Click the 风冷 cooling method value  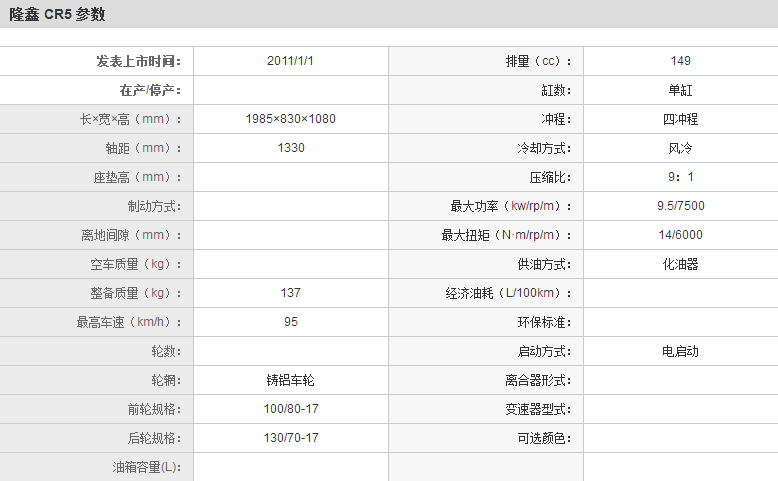click(x=680, y=148)
